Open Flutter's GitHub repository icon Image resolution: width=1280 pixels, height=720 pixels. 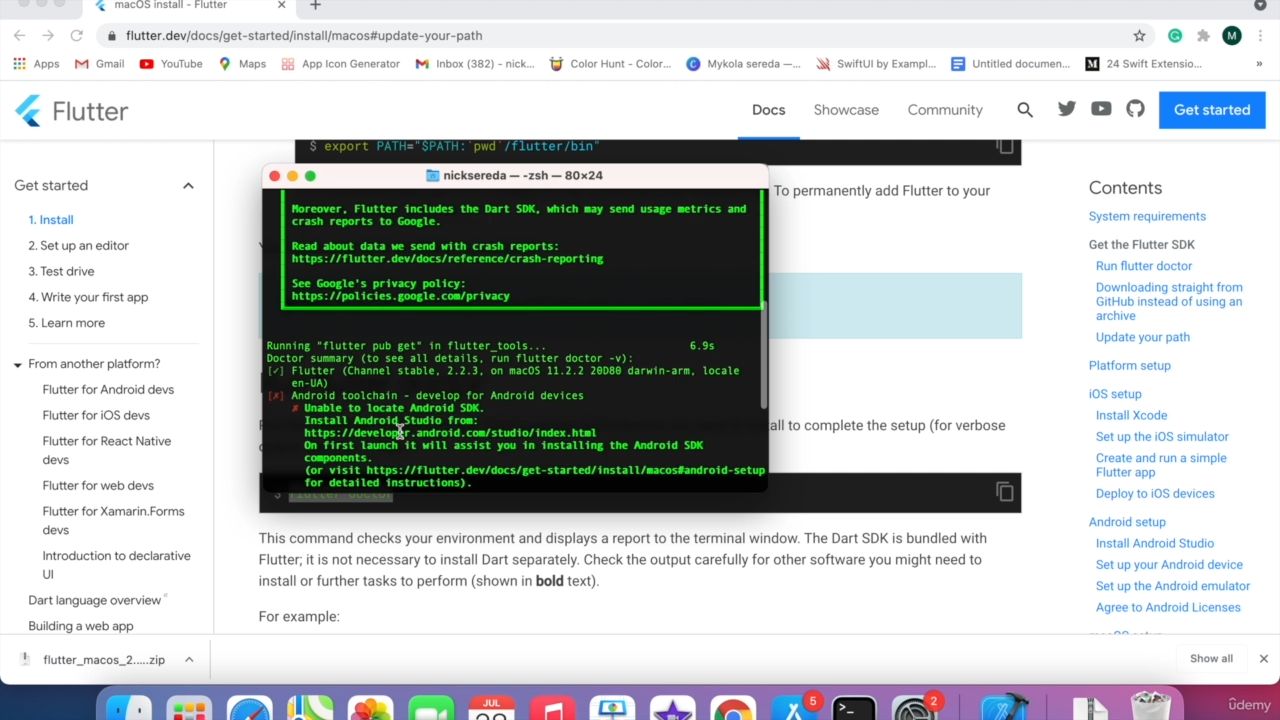coord(1135,109)
